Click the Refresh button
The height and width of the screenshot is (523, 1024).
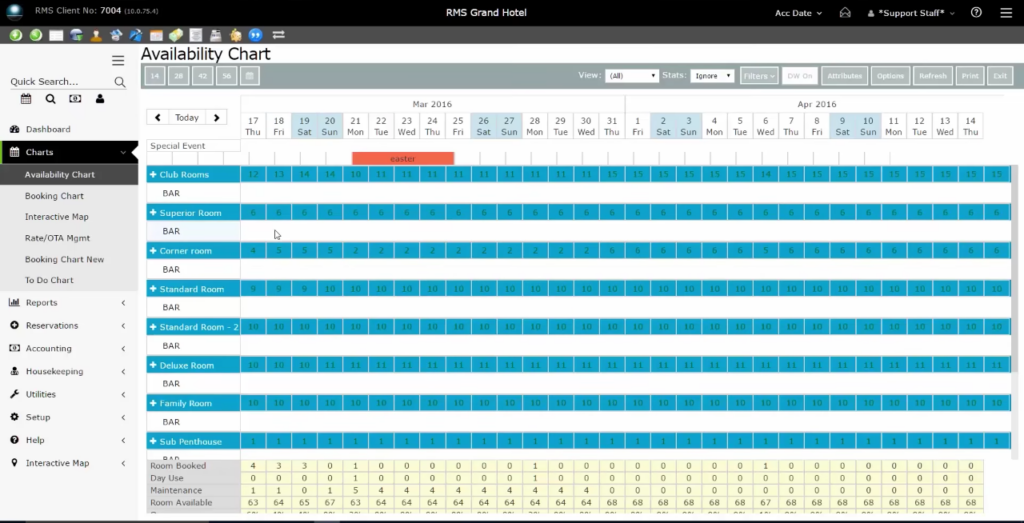click(x=933, y=76)
